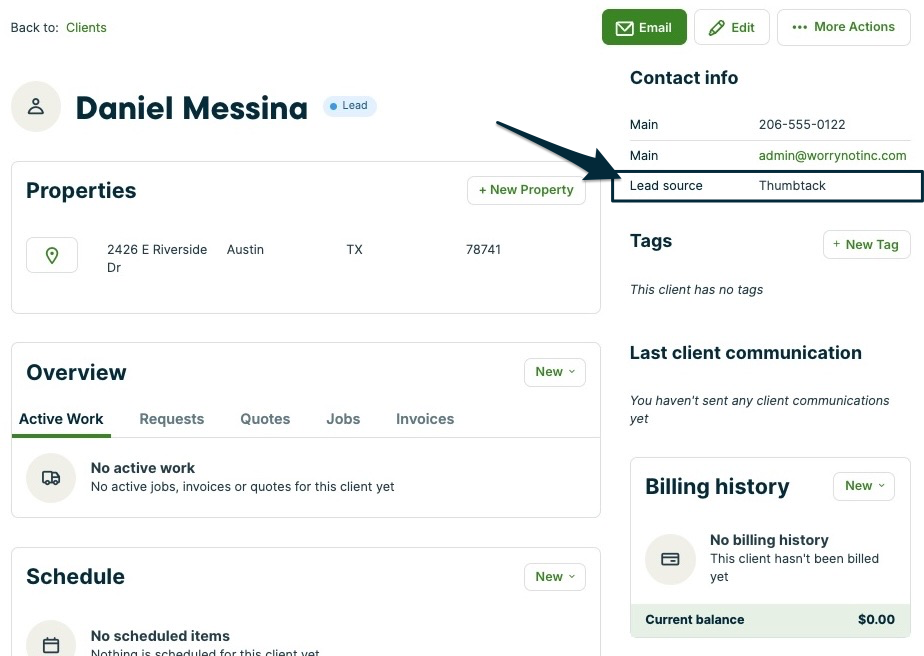Click the Lead status badge
924x656 pixels.
[349, 106]
